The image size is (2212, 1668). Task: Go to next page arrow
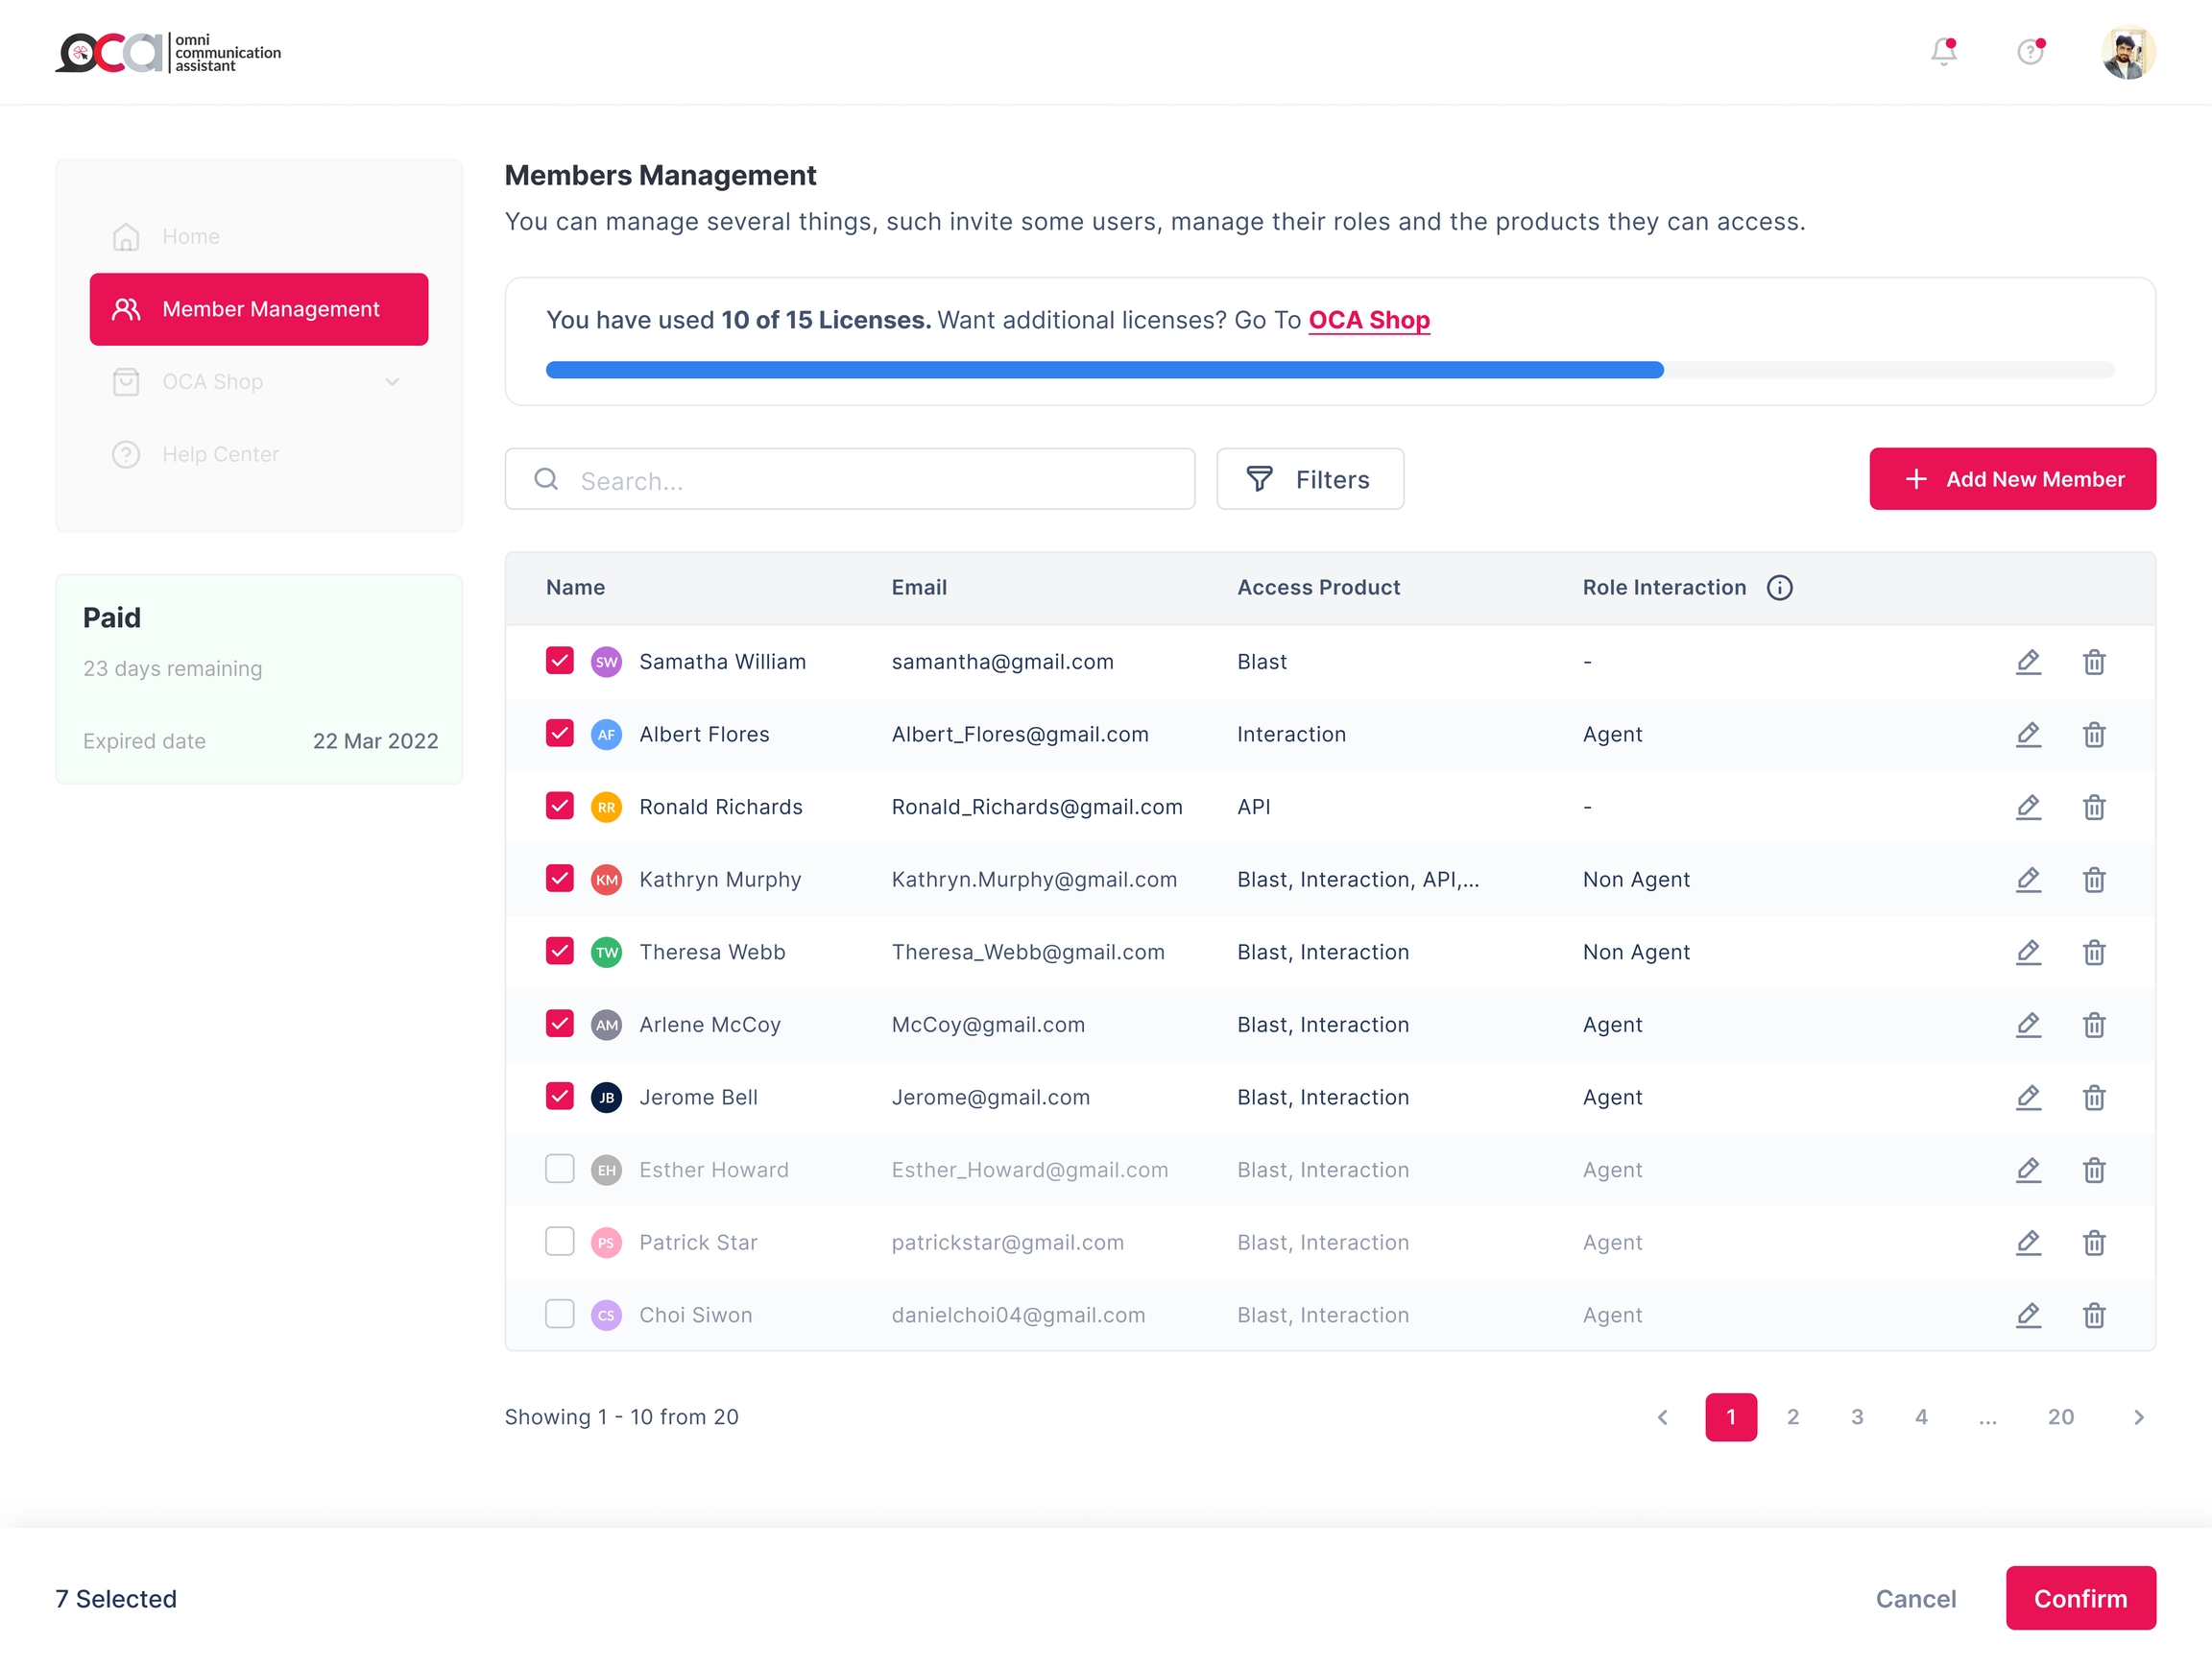[2138, 1418]
